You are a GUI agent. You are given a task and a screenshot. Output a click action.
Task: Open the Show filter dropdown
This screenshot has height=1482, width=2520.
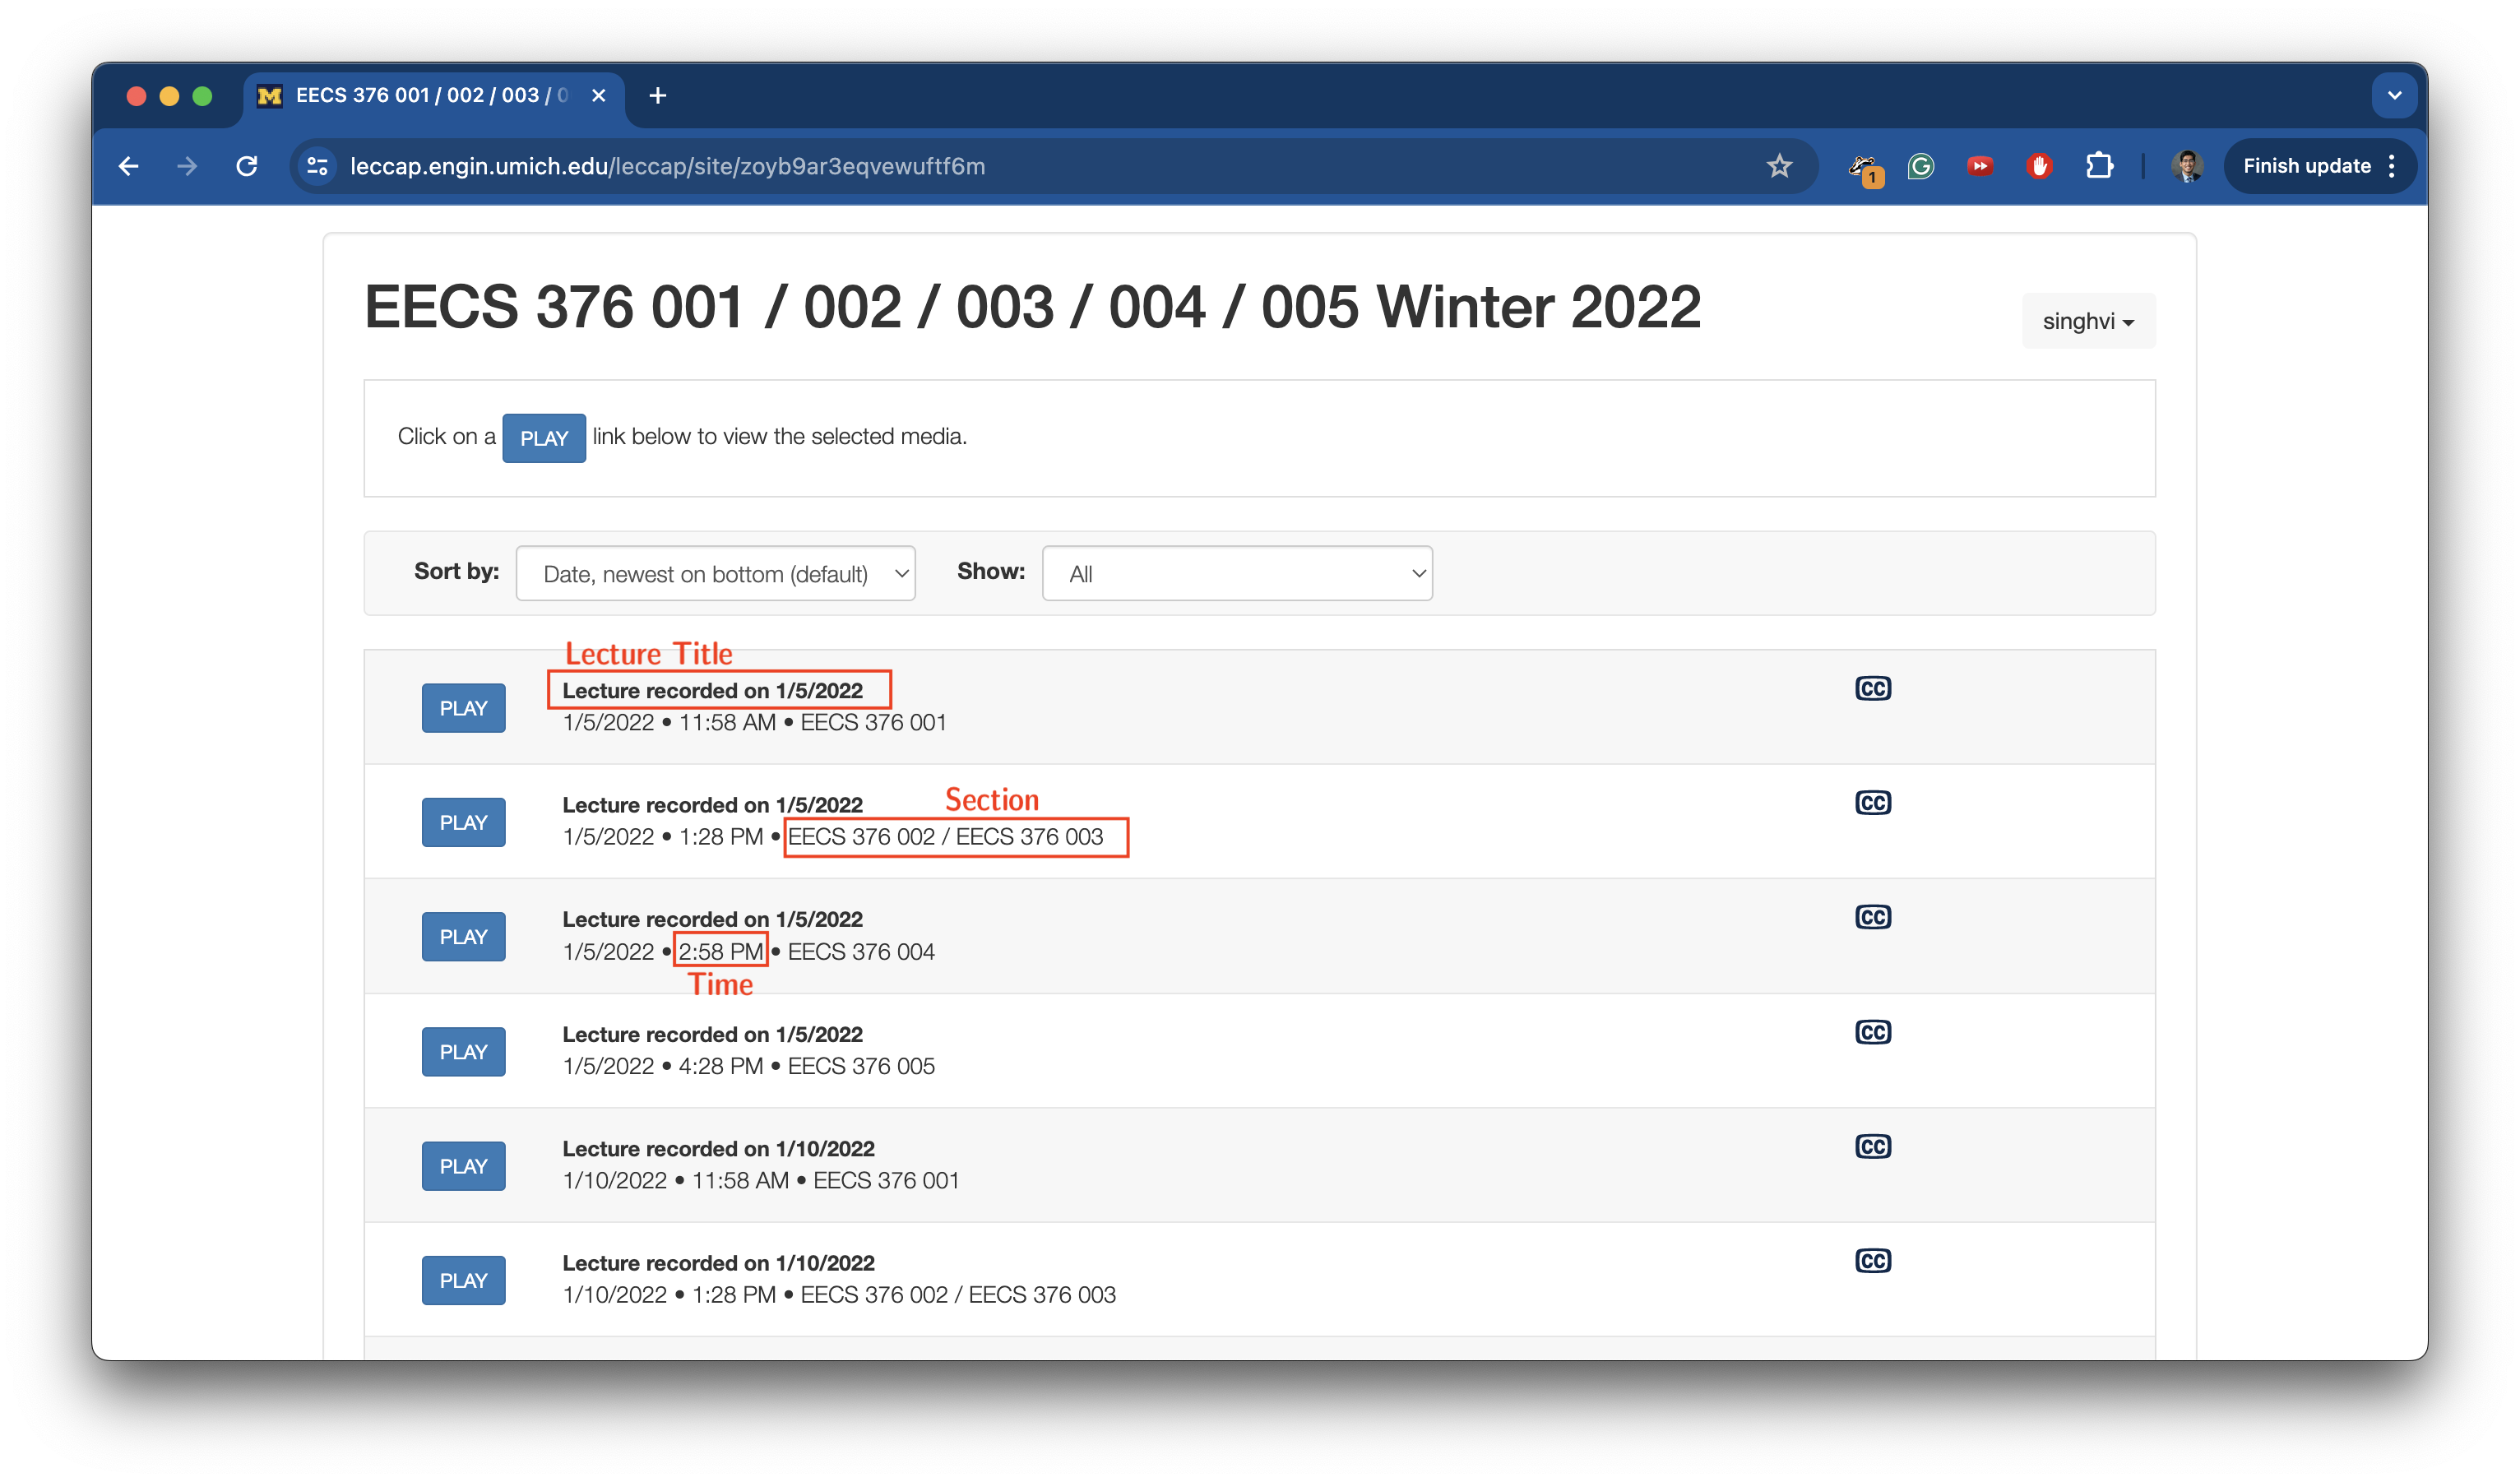(1236, 573)
